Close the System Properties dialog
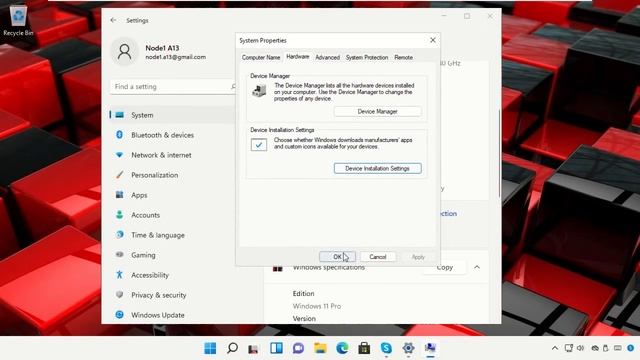 coord(433,40)
